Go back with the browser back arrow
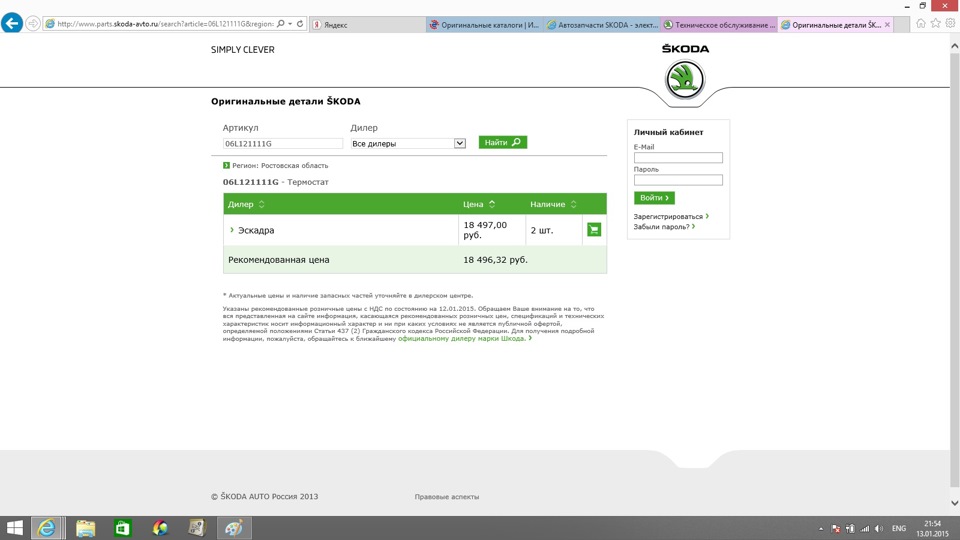 pyautogui.click(x=12, y=24)
